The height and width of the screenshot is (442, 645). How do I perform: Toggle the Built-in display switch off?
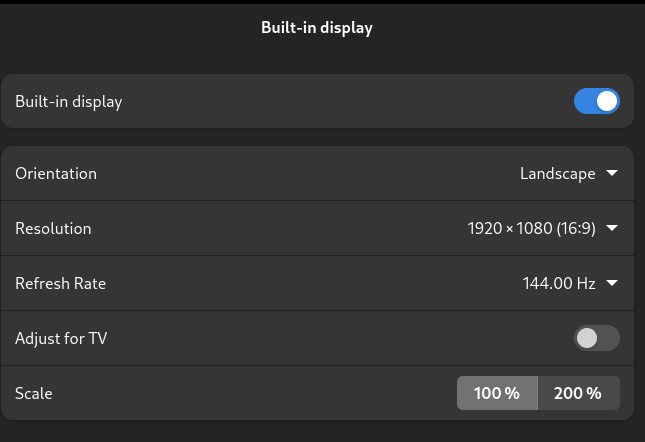[x=596, y=101]
